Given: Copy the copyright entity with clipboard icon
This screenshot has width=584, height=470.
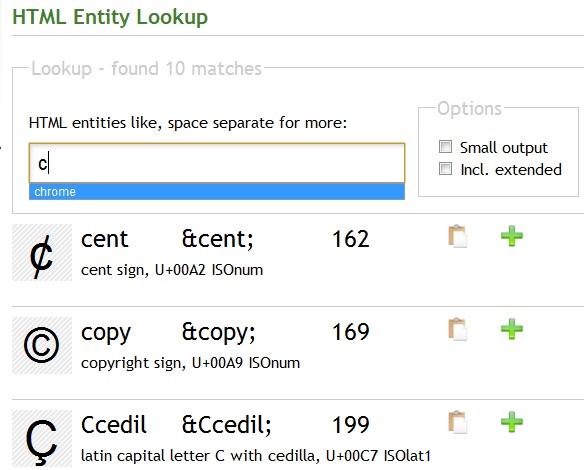Looking at the screenshot, I should pos(458,329).
